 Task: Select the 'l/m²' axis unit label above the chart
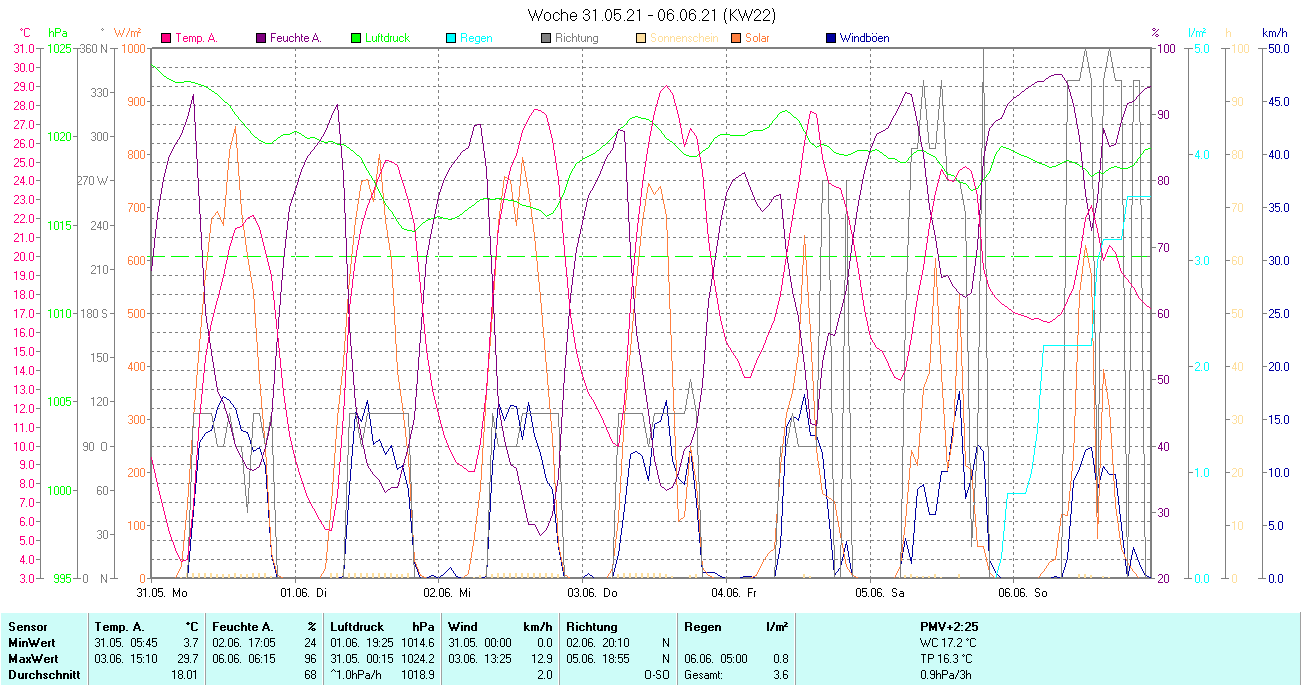tap(1198, 33)
